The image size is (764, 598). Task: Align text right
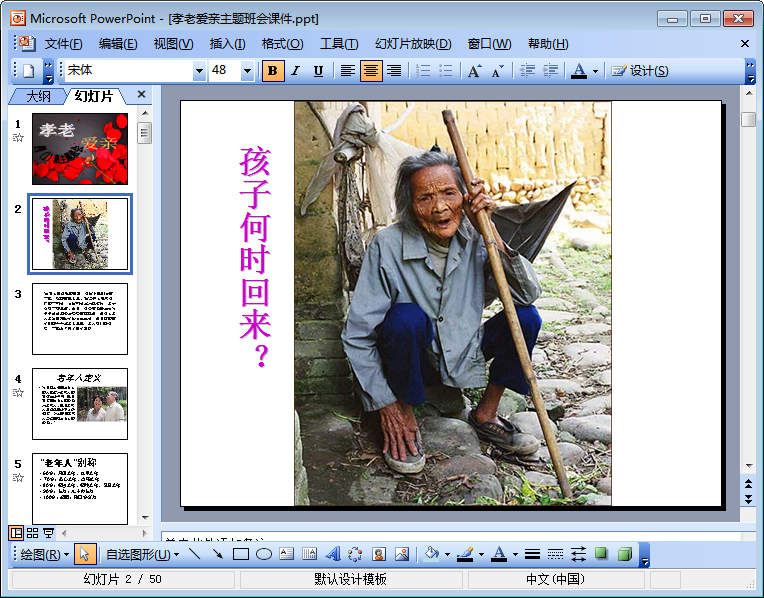[x=394, y=71]
